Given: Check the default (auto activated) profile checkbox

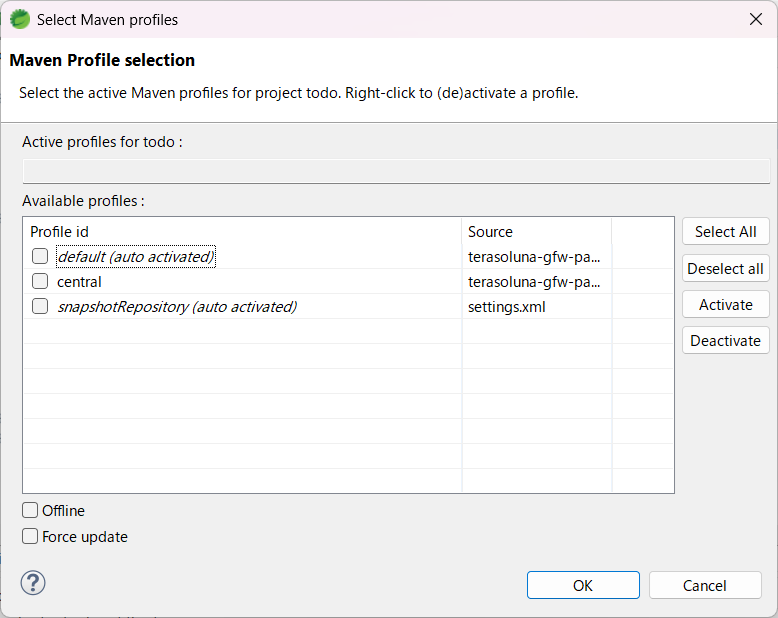Looking at the screenshot, I should coord(40,256).
